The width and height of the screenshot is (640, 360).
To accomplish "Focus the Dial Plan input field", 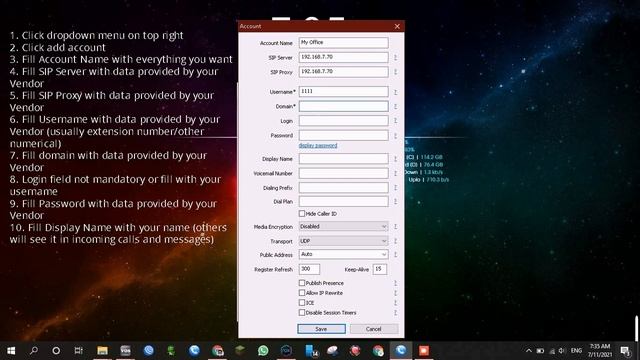I will coord(343,201).
